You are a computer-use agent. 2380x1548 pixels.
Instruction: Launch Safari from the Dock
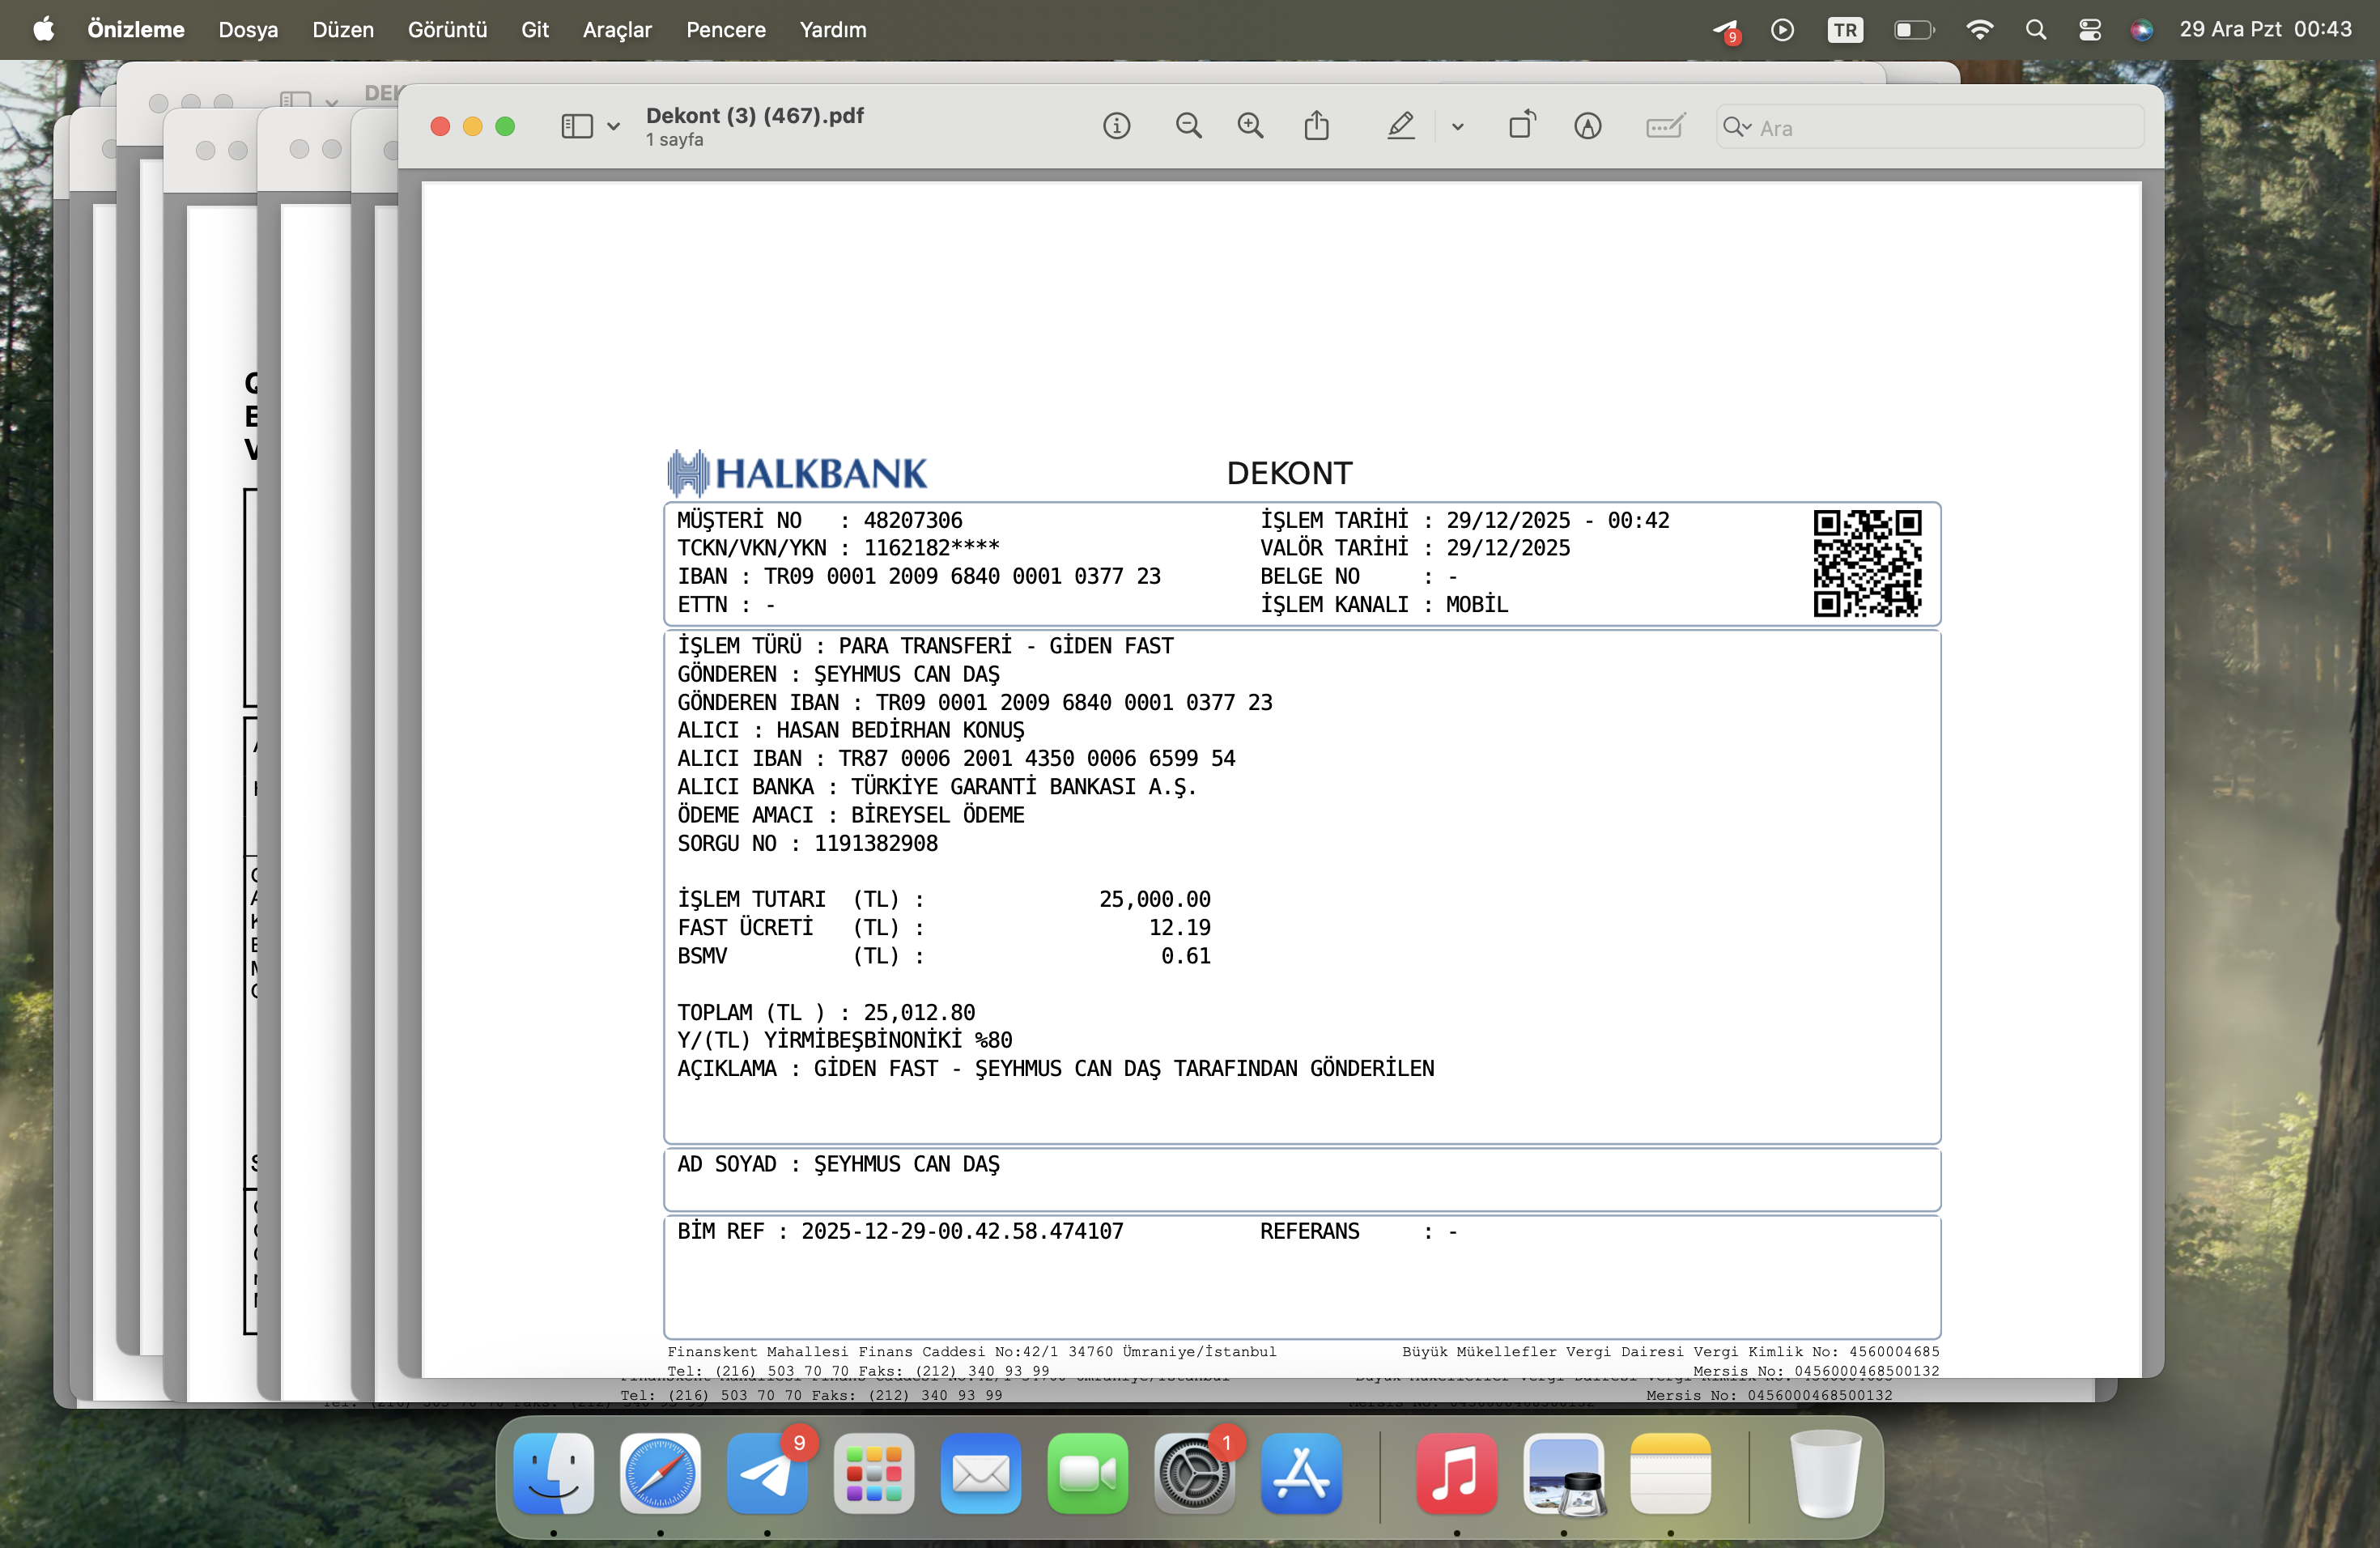click(660, 1473)
